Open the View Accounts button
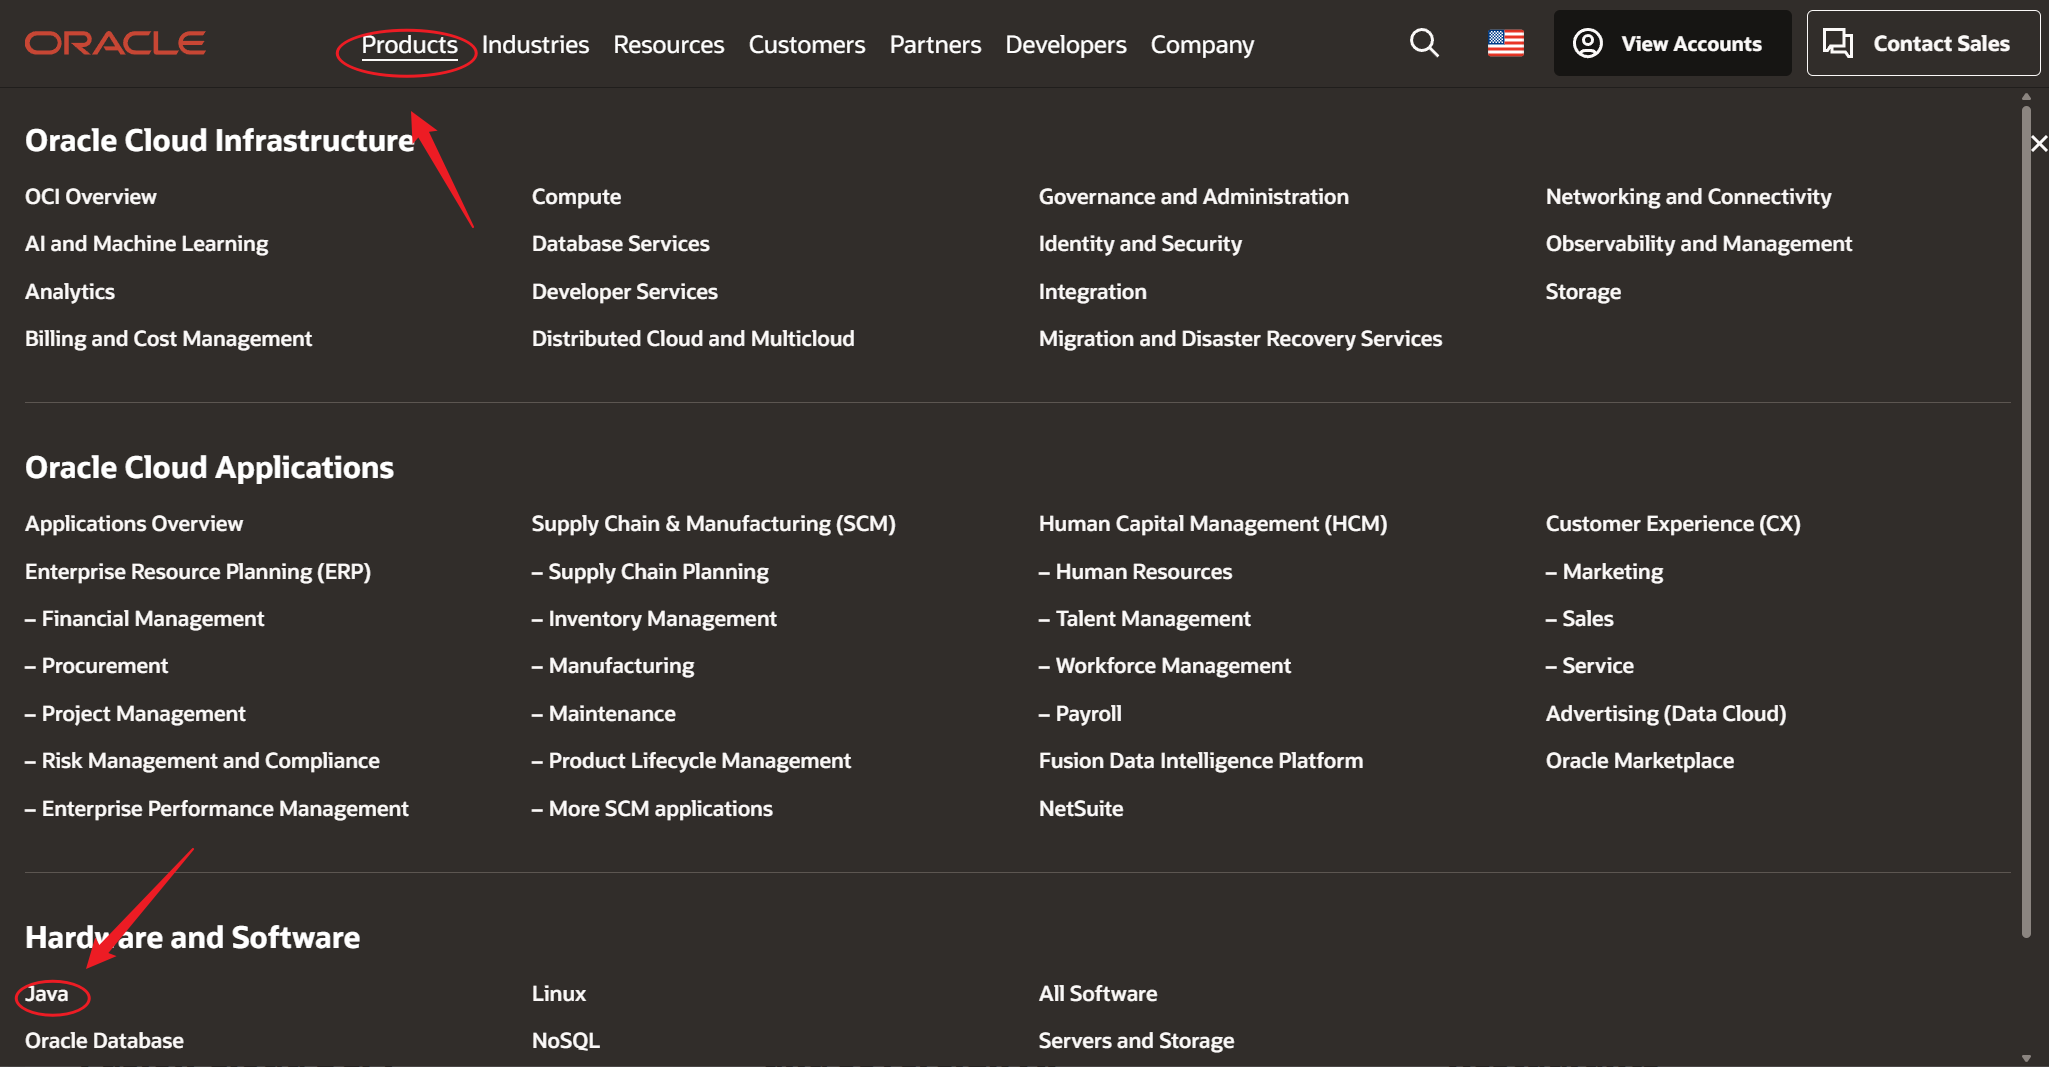Viewport: 2049px width, 1067px height. [x=1672, y=43]
